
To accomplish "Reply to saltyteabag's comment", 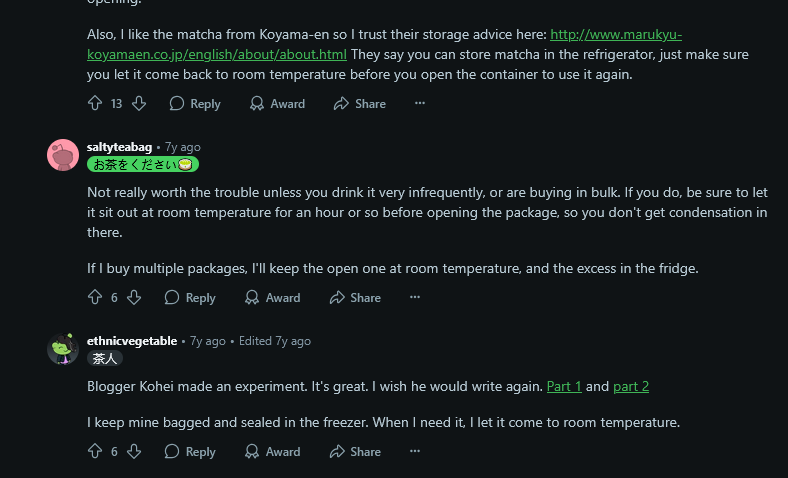I will 190,298.
